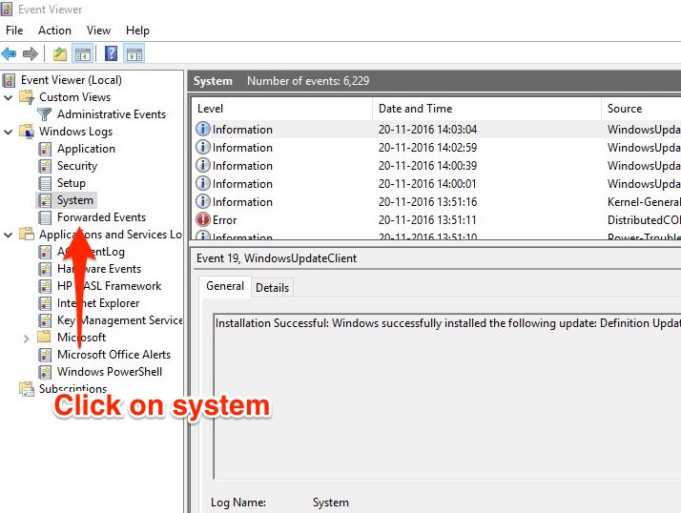Collapse Applications and Services Logs node
The height and width of the screenshot is (513, 681).
pyautogui.click(x=8, y=235)
